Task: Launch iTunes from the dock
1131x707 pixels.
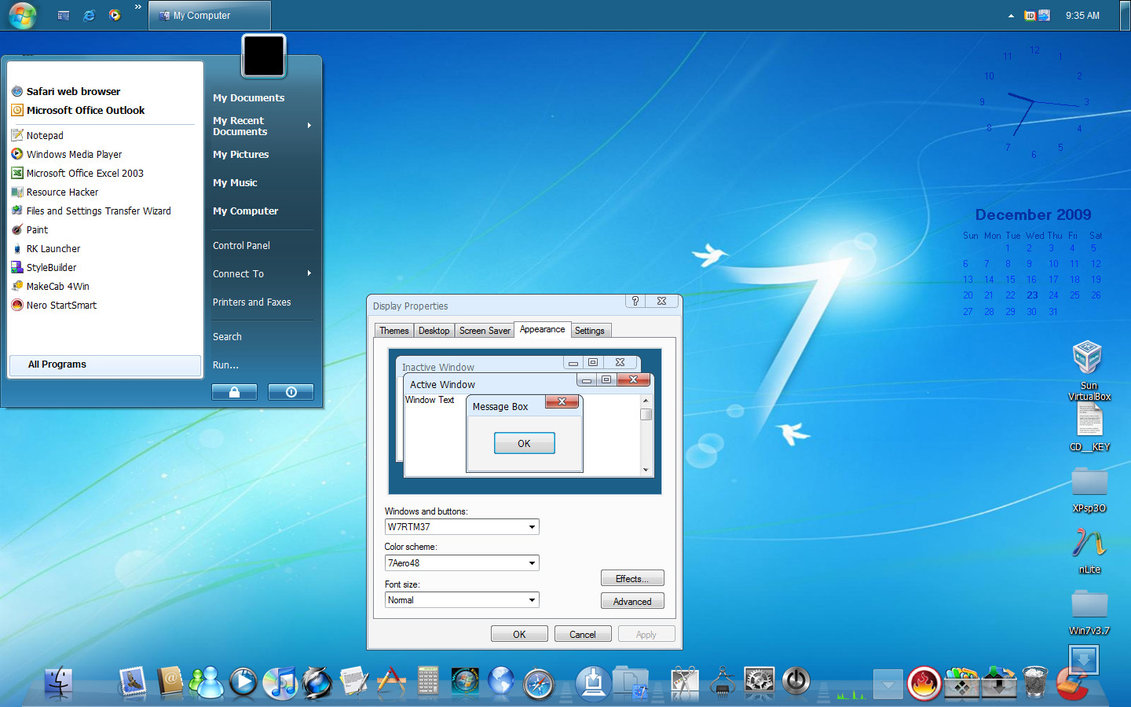Action: [x=281, y=682]
